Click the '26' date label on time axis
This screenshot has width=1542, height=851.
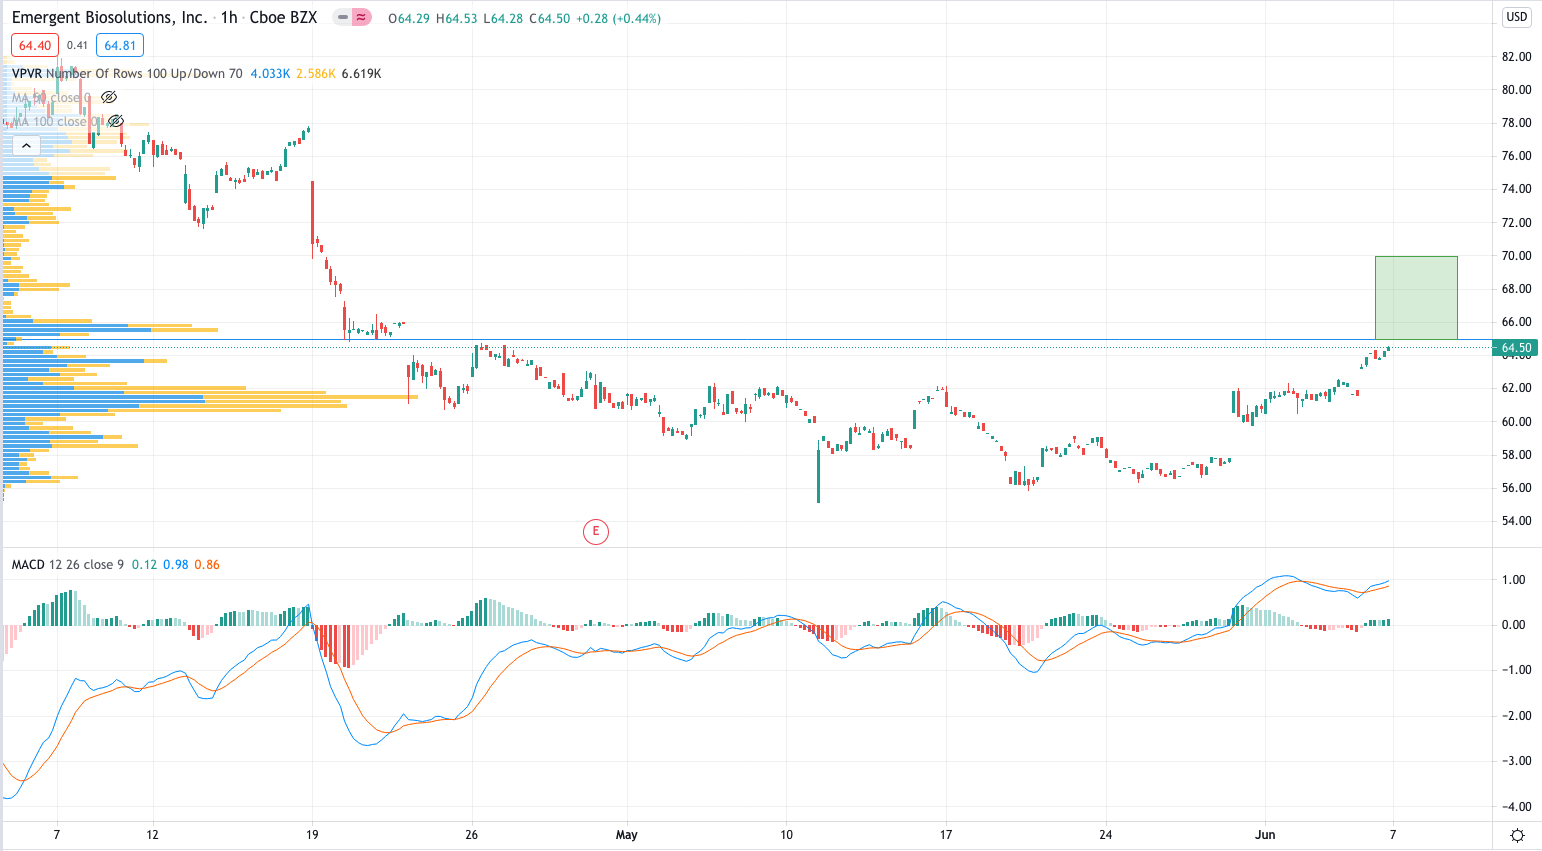coord(472,834)
